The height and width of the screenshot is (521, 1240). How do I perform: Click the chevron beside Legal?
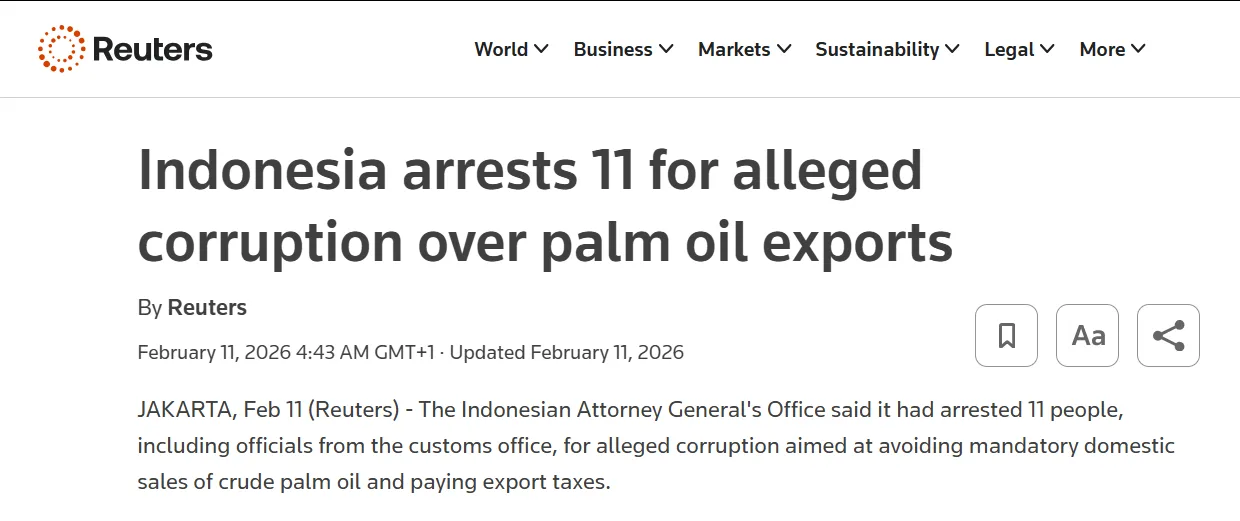pyautogui.click(x=1047, y=49)
